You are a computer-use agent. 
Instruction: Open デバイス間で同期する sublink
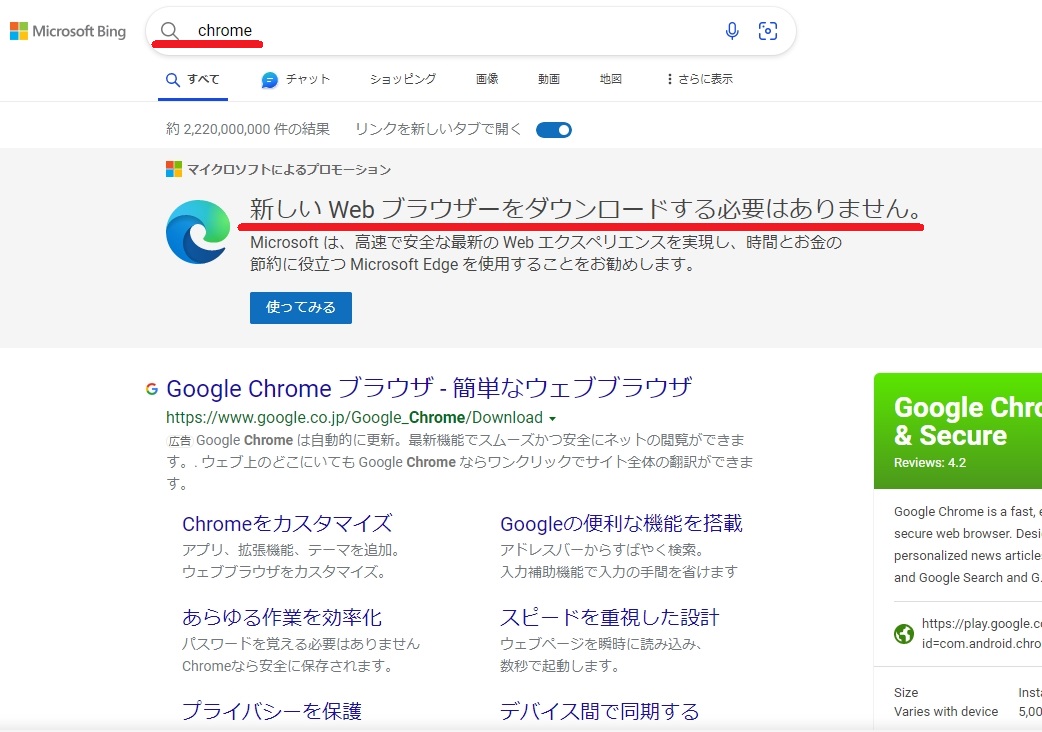tap(599, 711)
